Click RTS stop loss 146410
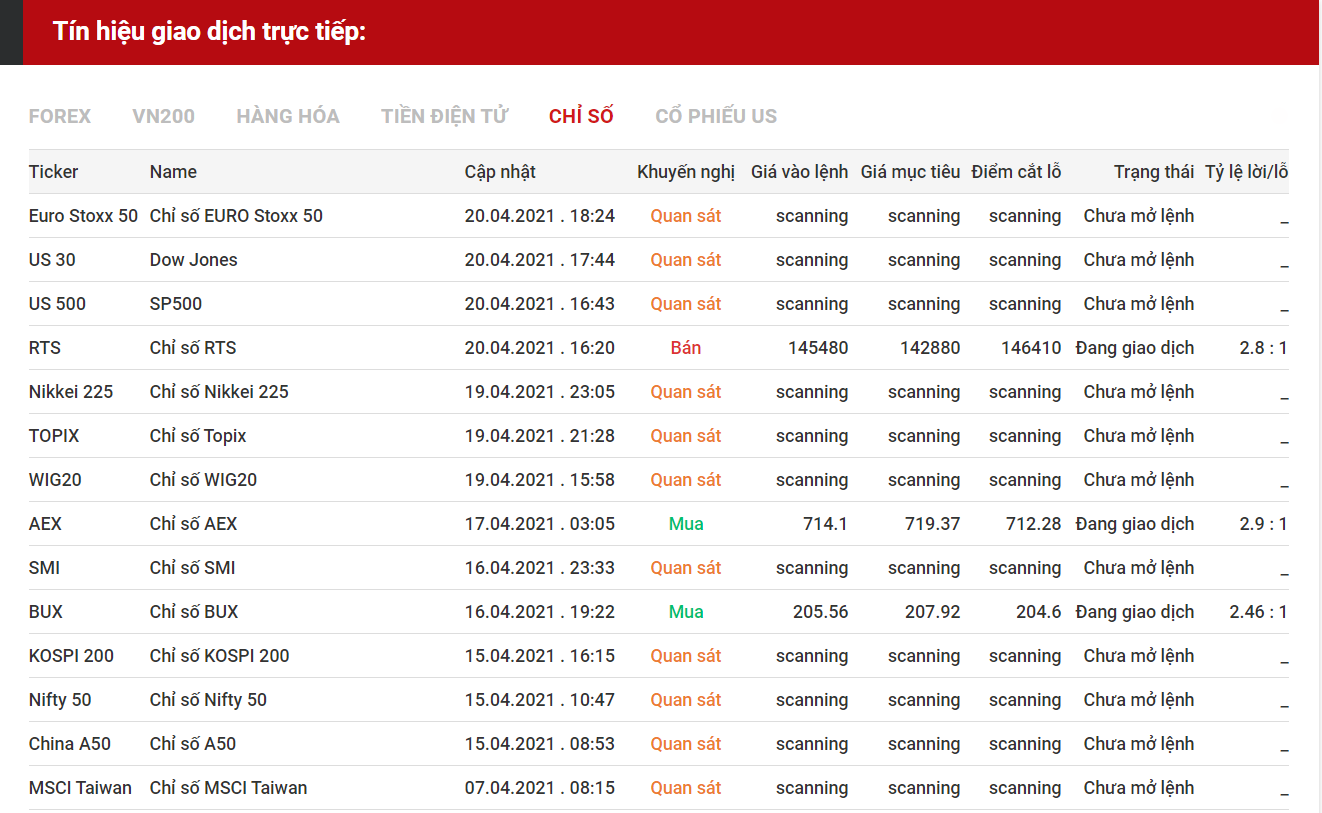 [1031, 348]
